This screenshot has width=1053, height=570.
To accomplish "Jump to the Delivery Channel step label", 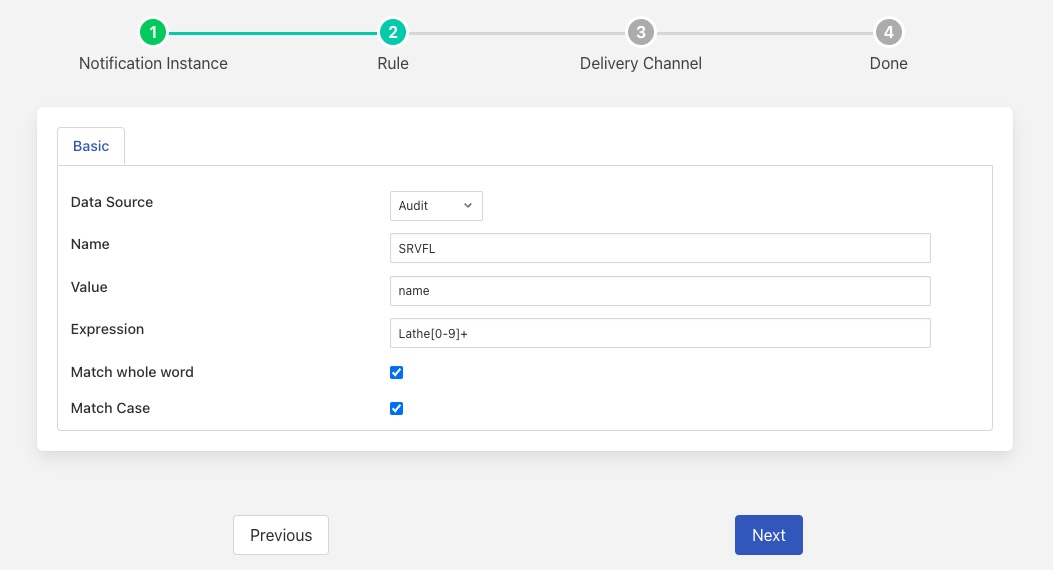I will (x=640, y=63).
